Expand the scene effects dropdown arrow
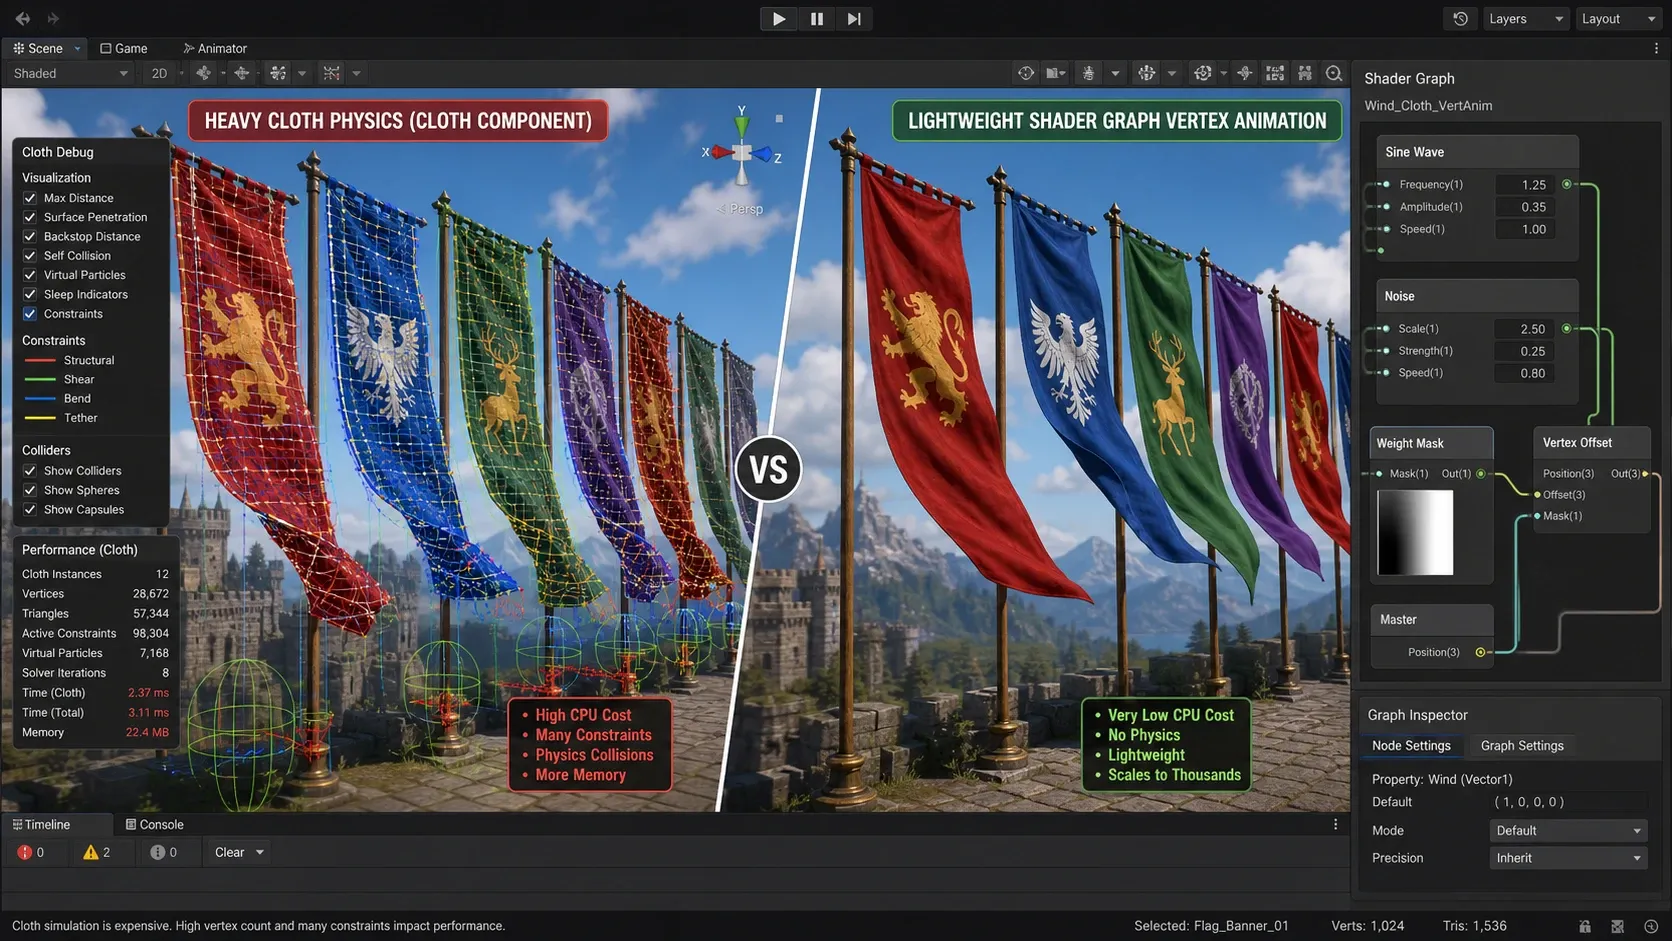Screen dimensions: 1672x941 [302, 73]
